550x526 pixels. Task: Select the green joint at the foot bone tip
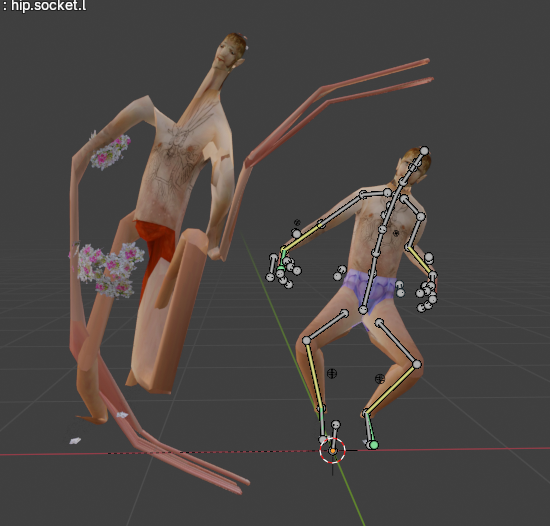374,445
